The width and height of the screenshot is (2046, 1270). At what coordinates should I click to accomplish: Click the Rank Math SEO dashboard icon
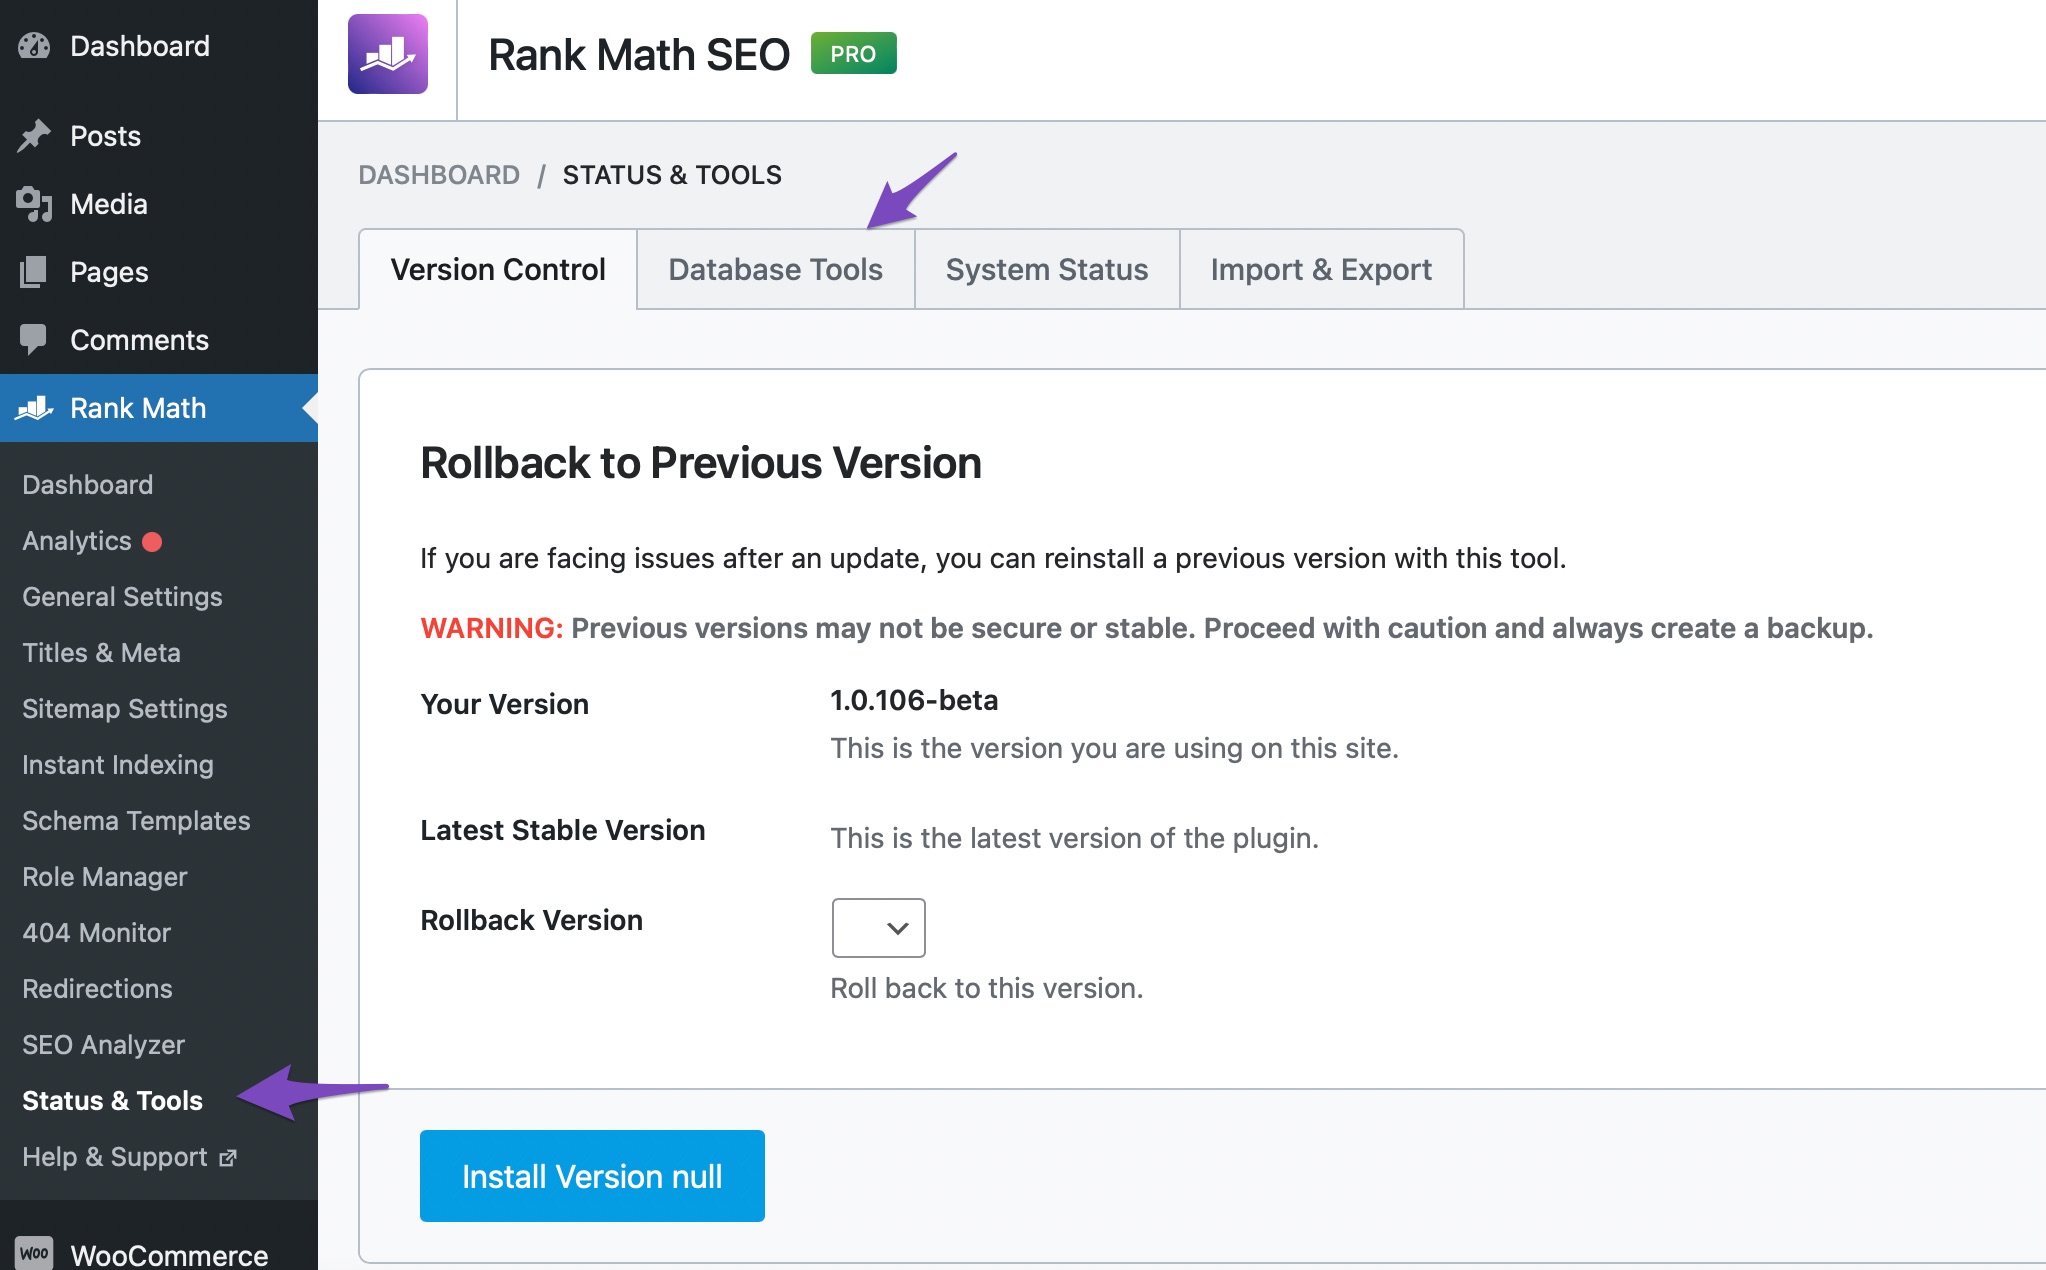(390, 53)
